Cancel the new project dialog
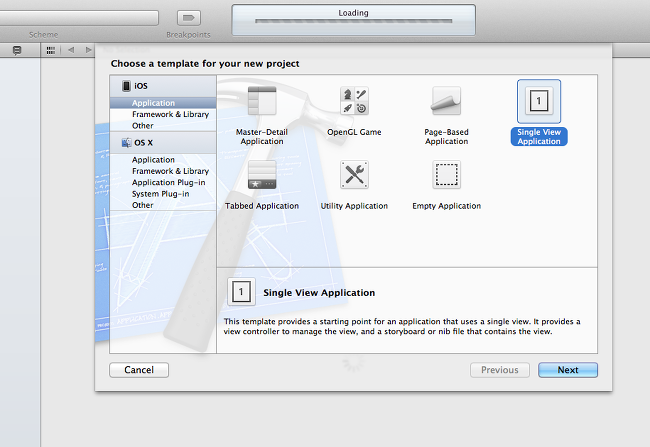 [139, 370]
